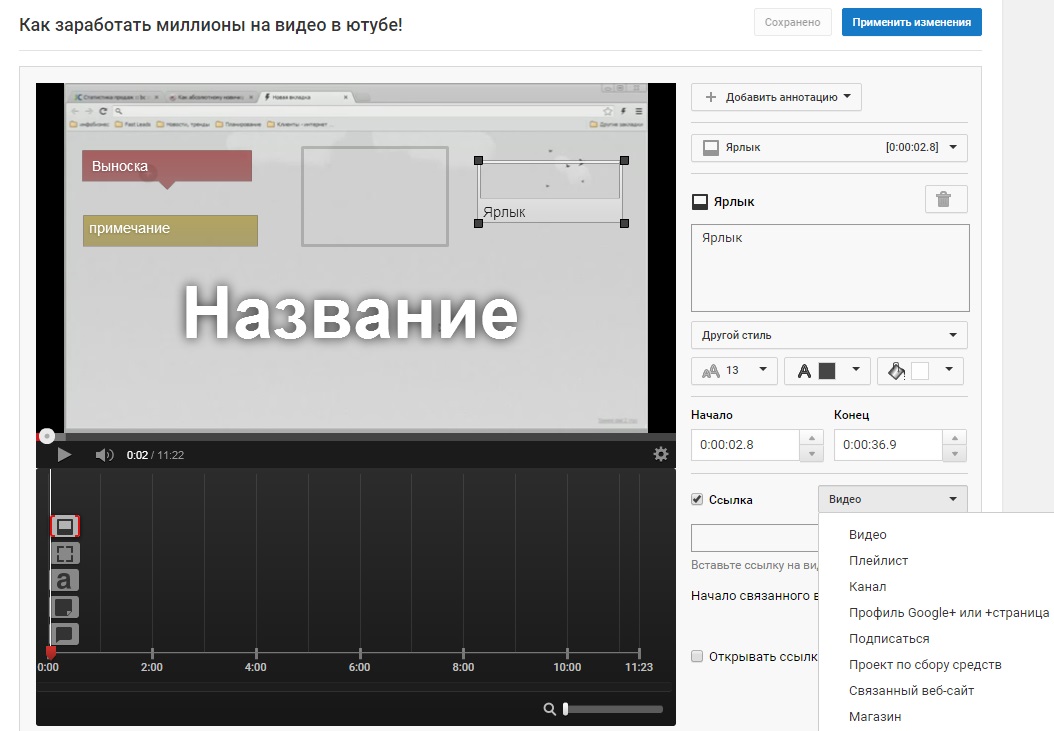Toggle the "Открывать ссылку" checkbox
The height and width of the screenshot is (731, 1054).
pos(697,657)
